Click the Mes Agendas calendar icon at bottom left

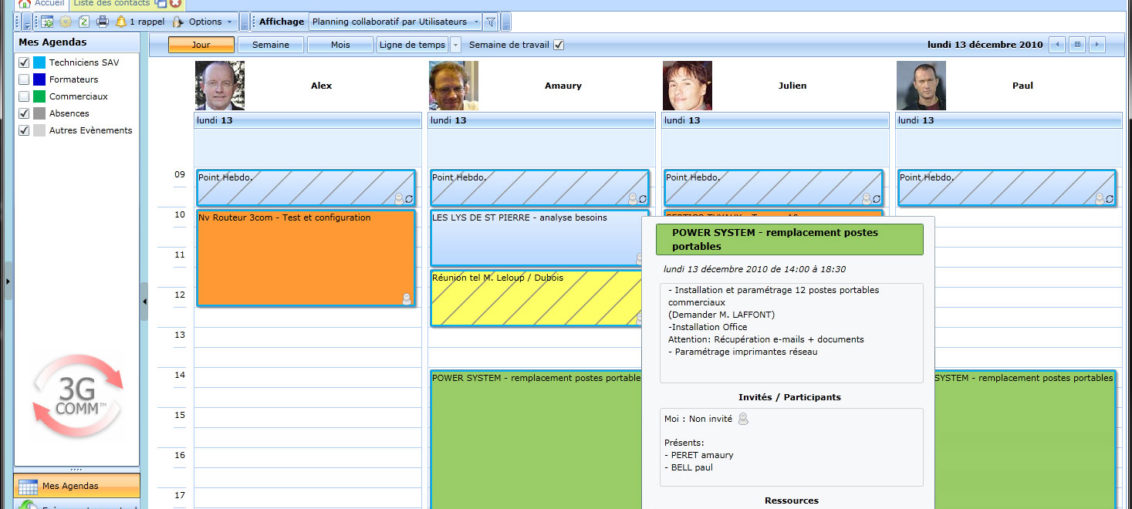coord(29,487)
